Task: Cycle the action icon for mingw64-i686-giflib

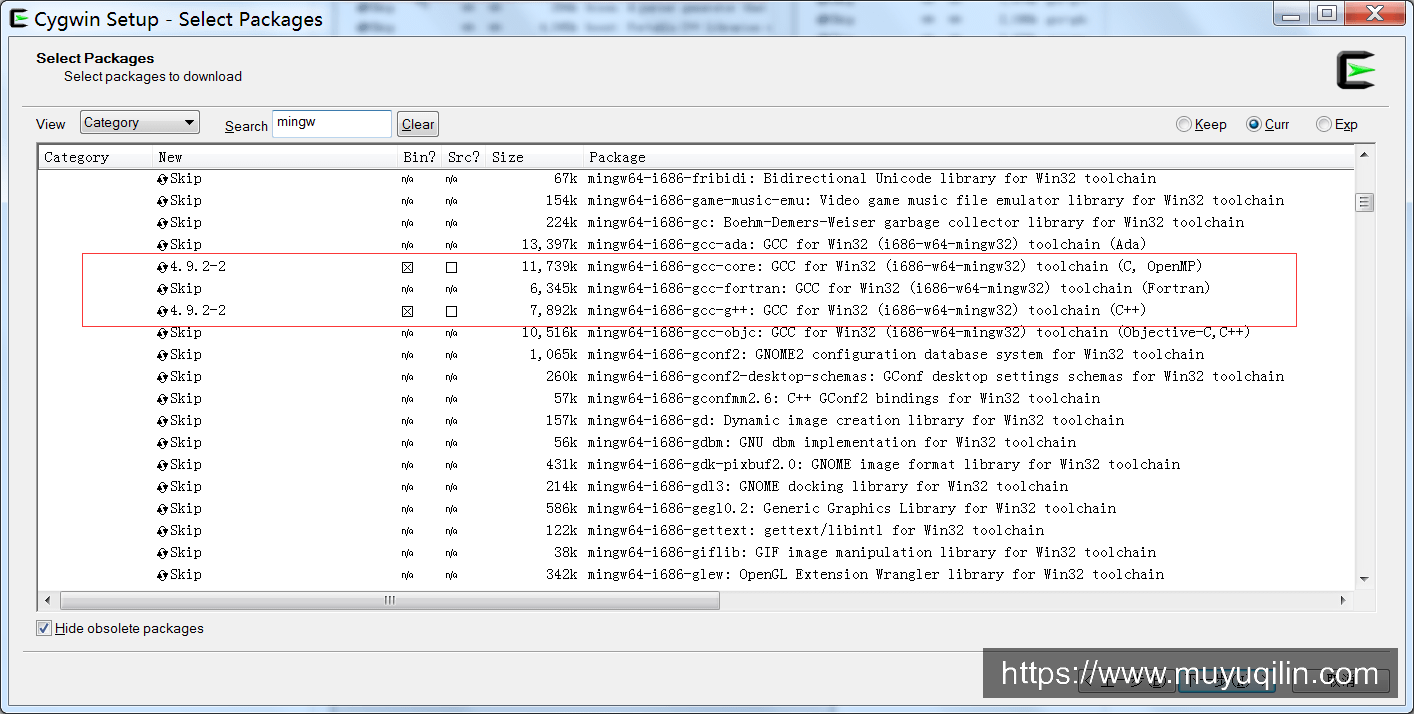Action: pos(162,553)
